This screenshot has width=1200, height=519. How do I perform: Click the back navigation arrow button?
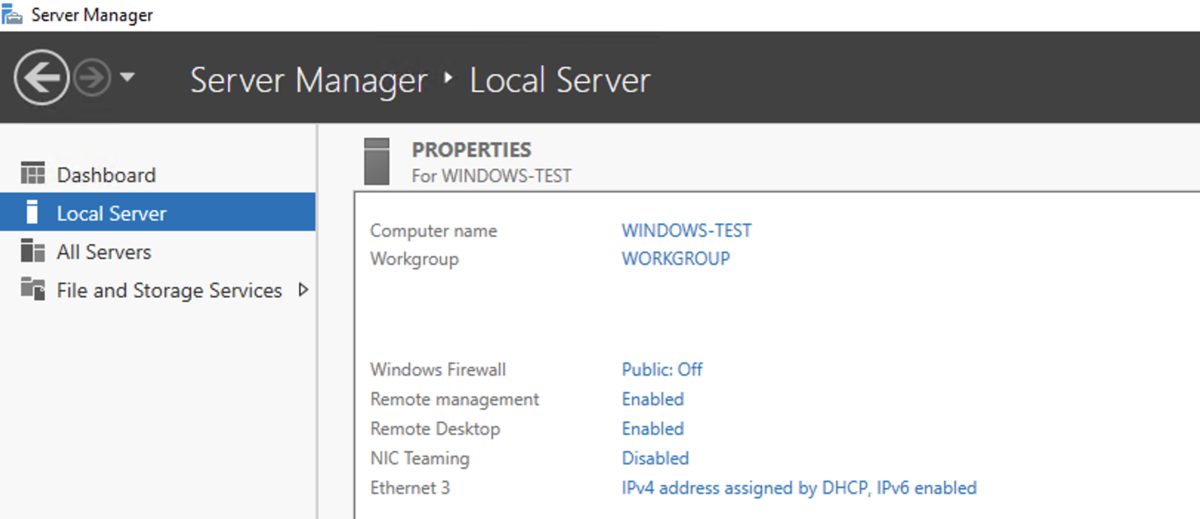41,78
